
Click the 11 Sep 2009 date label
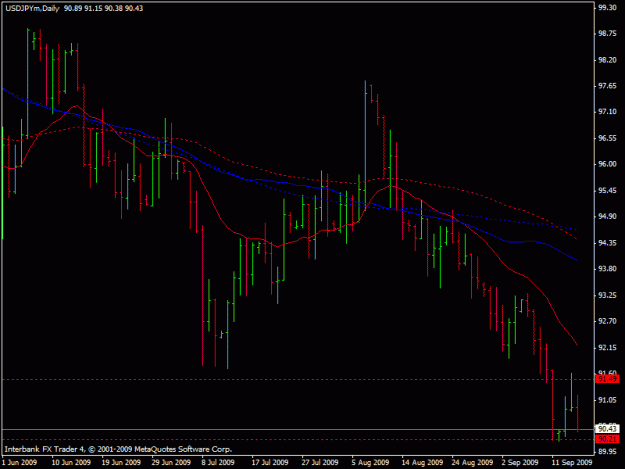pos(572,462)
